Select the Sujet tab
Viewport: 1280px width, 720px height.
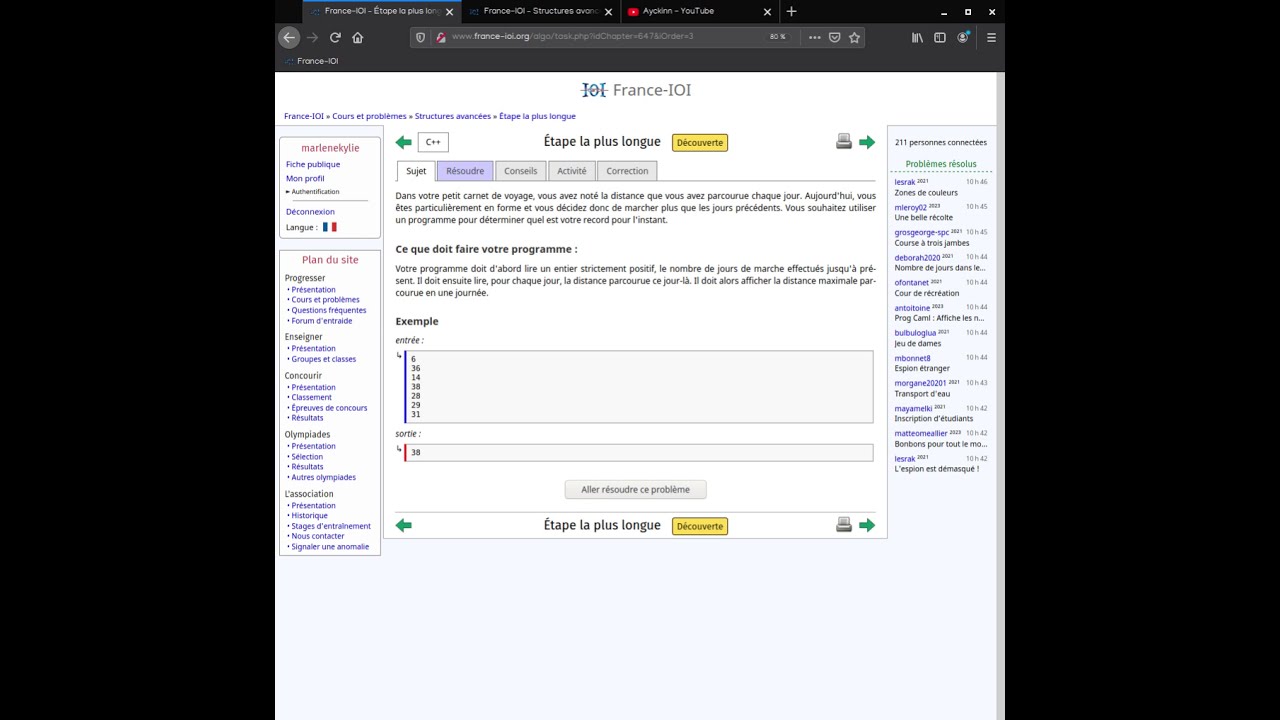click(416, 171)
